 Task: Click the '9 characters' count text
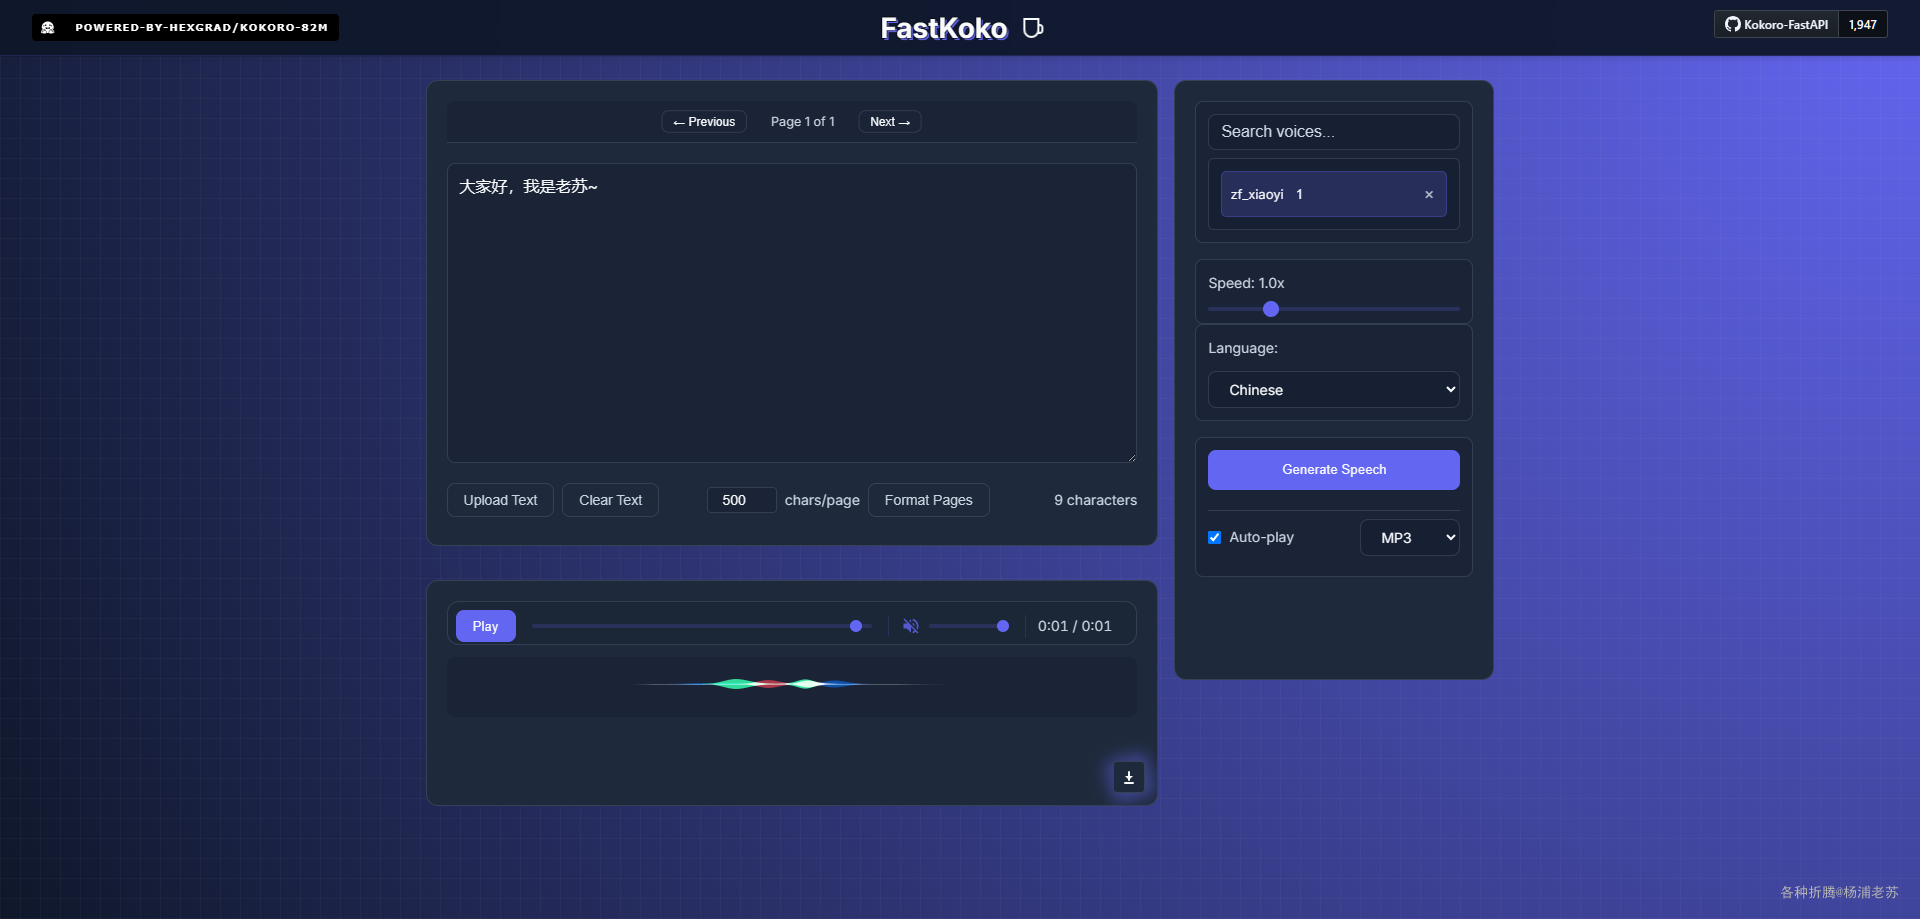pos(1095,500)
